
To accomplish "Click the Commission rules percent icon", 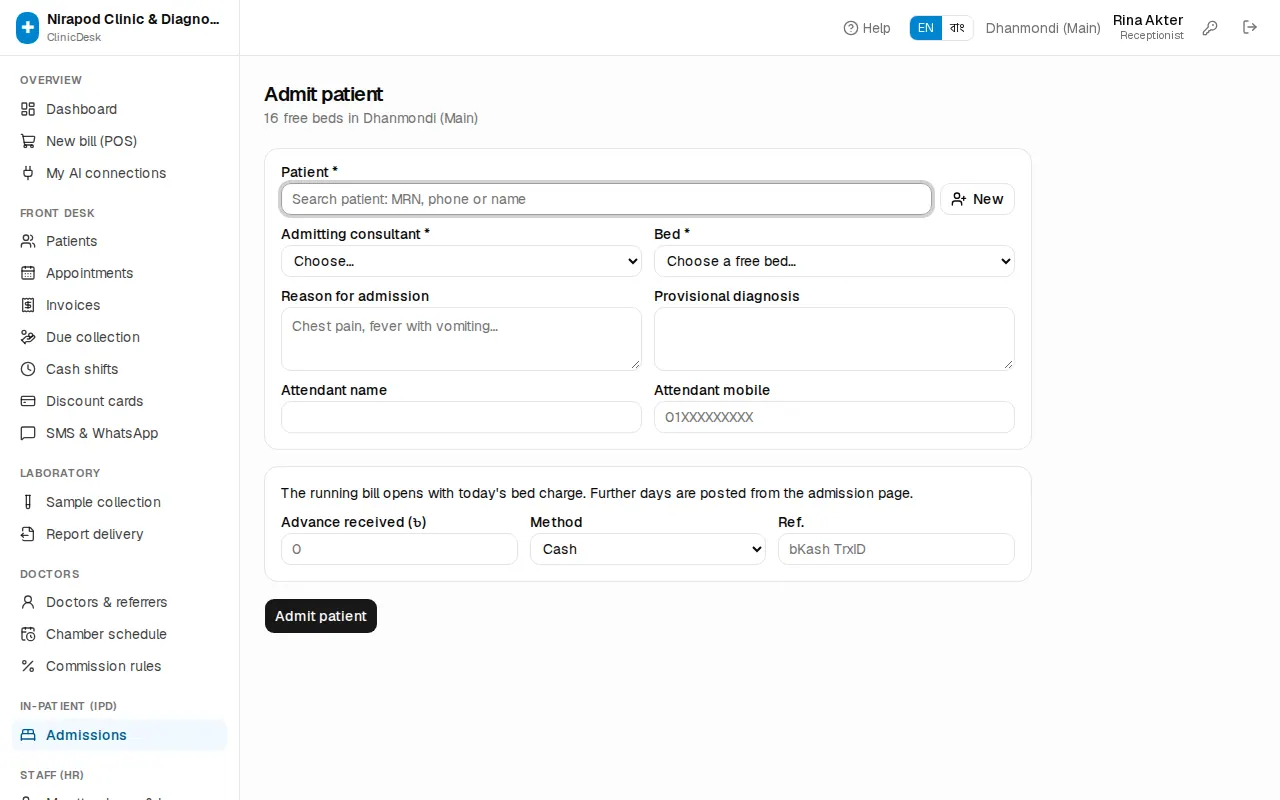I will point(28,666).
